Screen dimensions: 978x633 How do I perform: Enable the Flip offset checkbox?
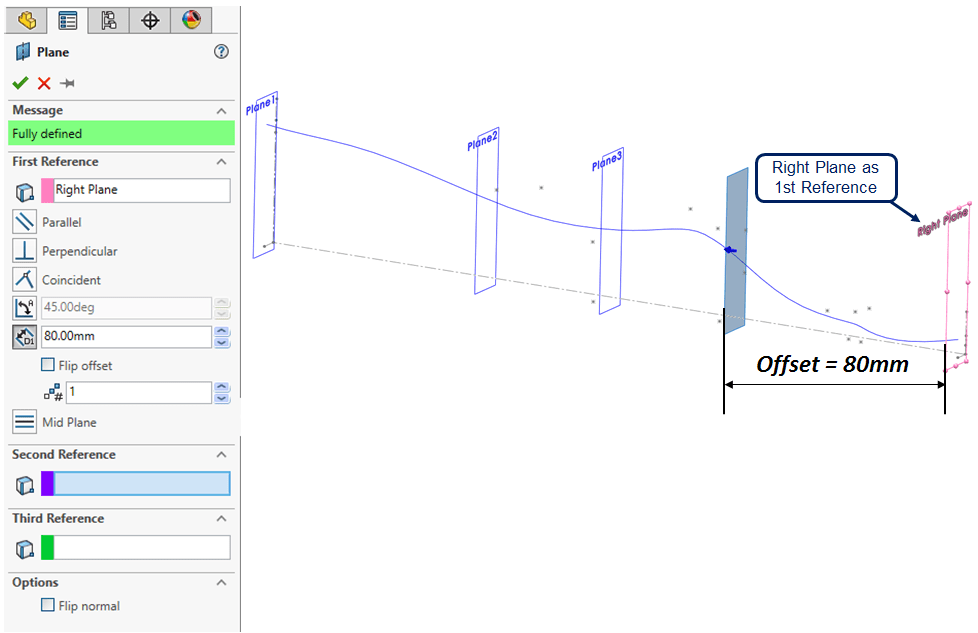[x=48, y=365]
